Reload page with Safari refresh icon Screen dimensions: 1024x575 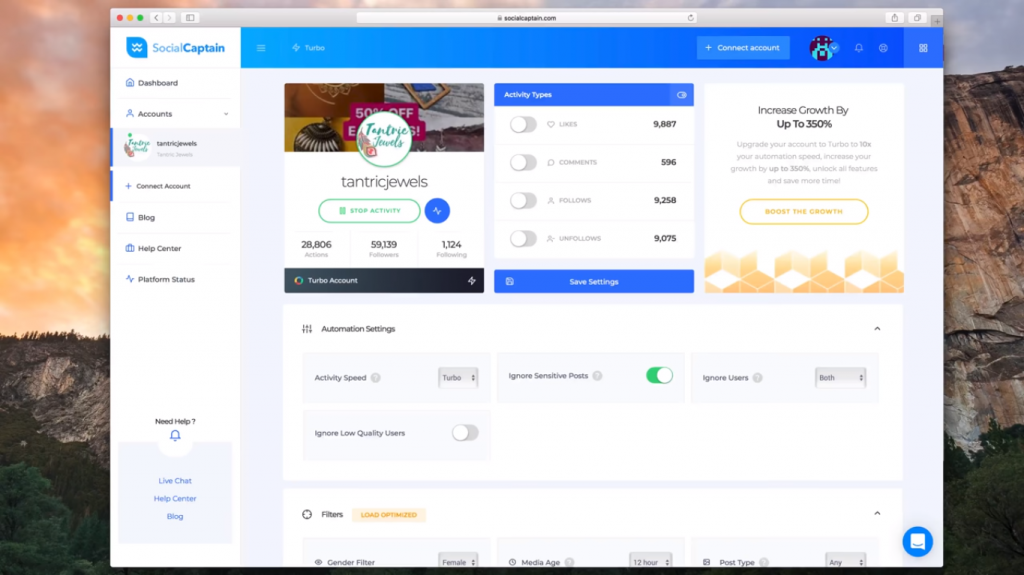pos(690,18)
